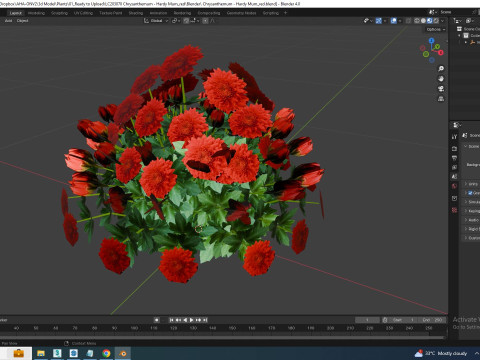
Task: Open the Object menu in the viewport header
Action: 22,21
